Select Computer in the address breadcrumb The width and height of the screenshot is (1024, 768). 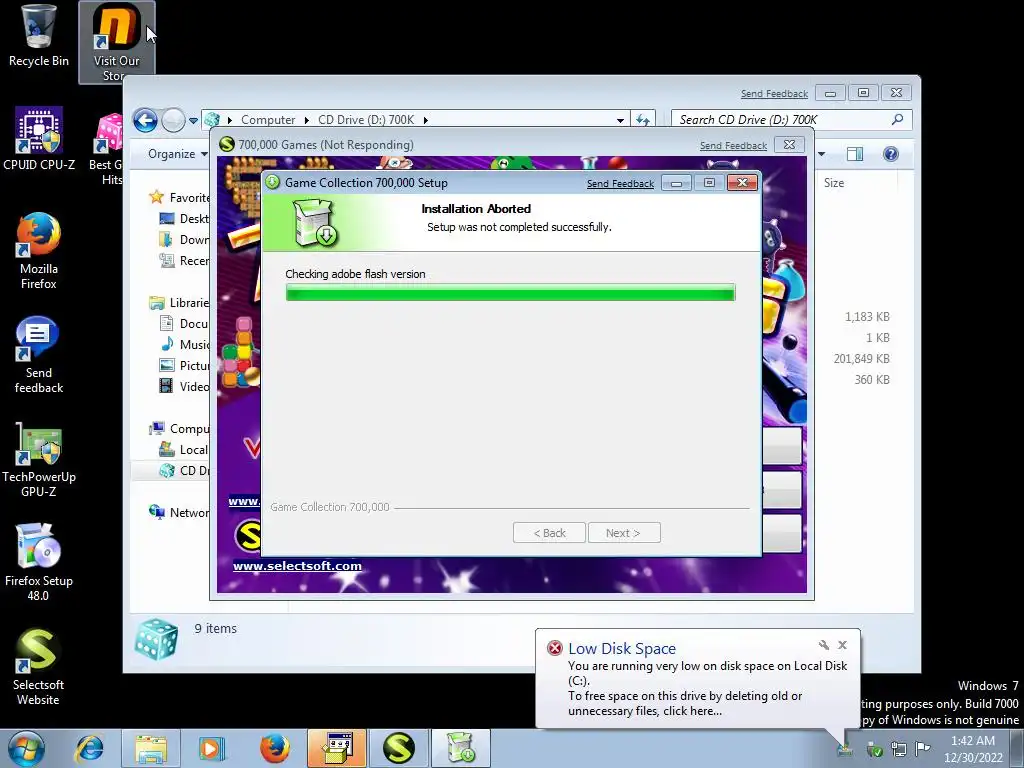coord(268,120)
